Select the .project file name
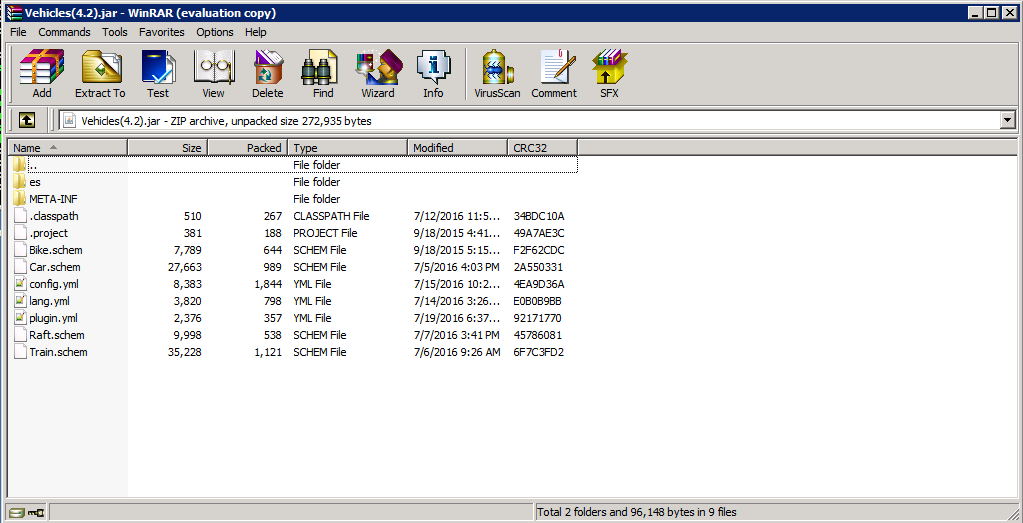Viewport: 1023px width, 523px height. (48, 233)
